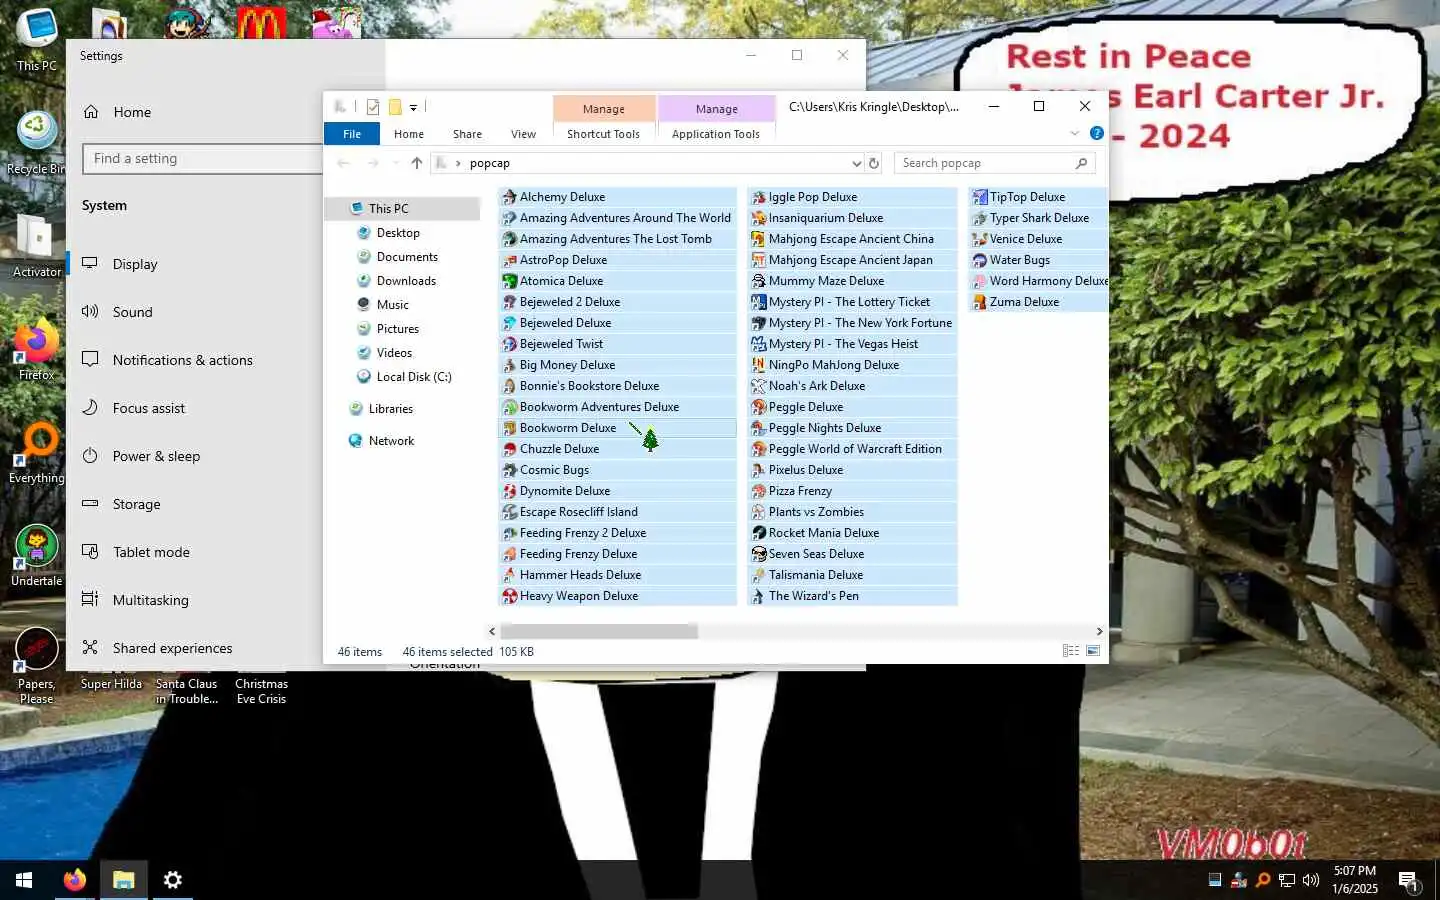Click the Properties quick access toolbar icon
This screenshot has height=900, width=1440.
[x=373, y=107]
